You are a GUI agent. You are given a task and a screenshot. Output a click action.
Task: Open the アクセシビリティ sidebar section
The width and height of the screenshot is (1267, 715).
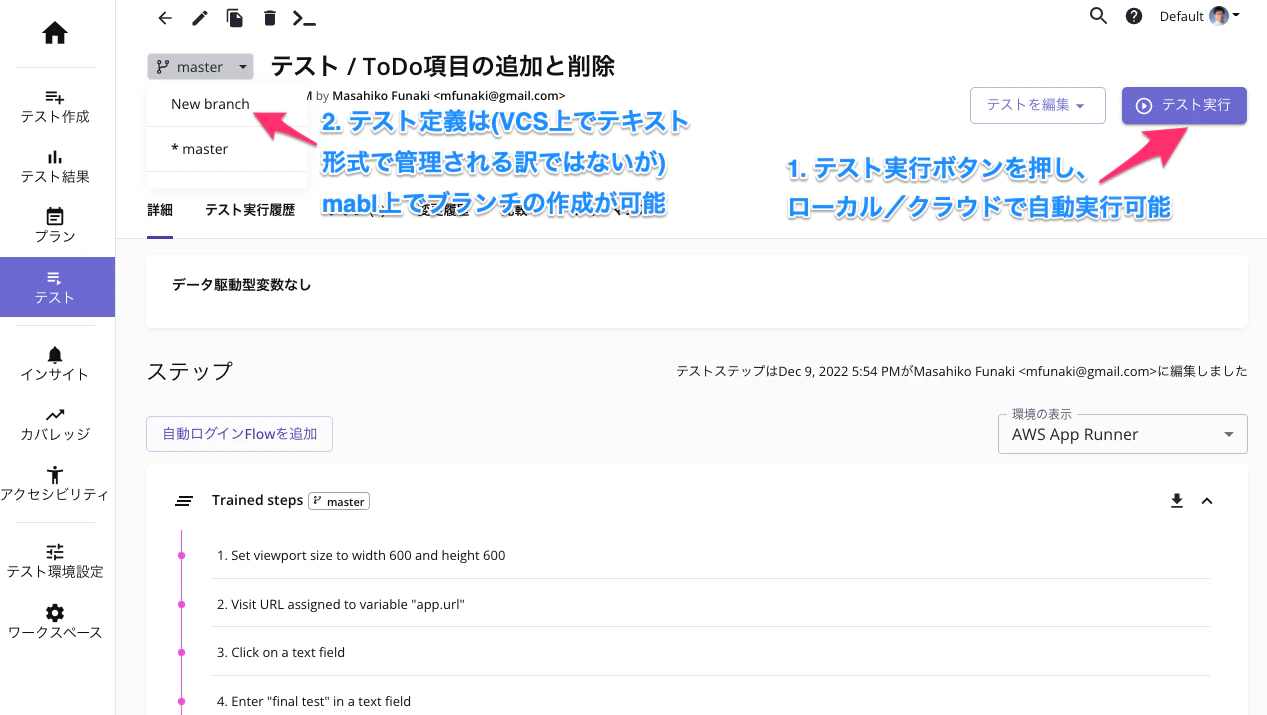(55, 482)
